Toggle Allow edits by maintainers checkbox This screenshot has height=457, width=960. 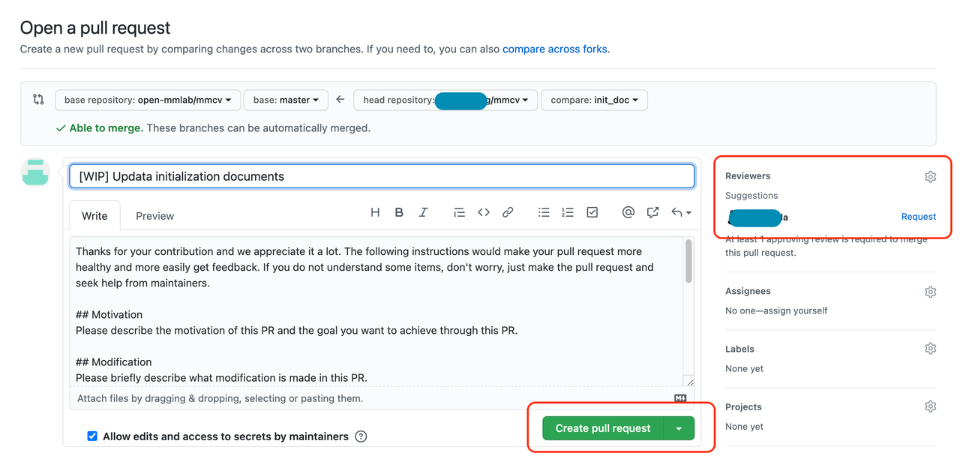coord(93,436)
